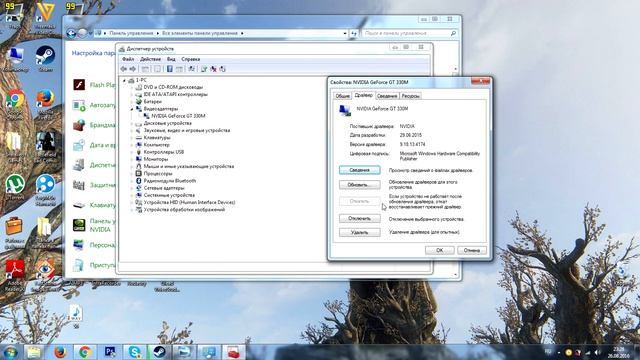Open Steam from the taskbar
Image resolution: width=640 pixels, height=360 pixels.
160,352
